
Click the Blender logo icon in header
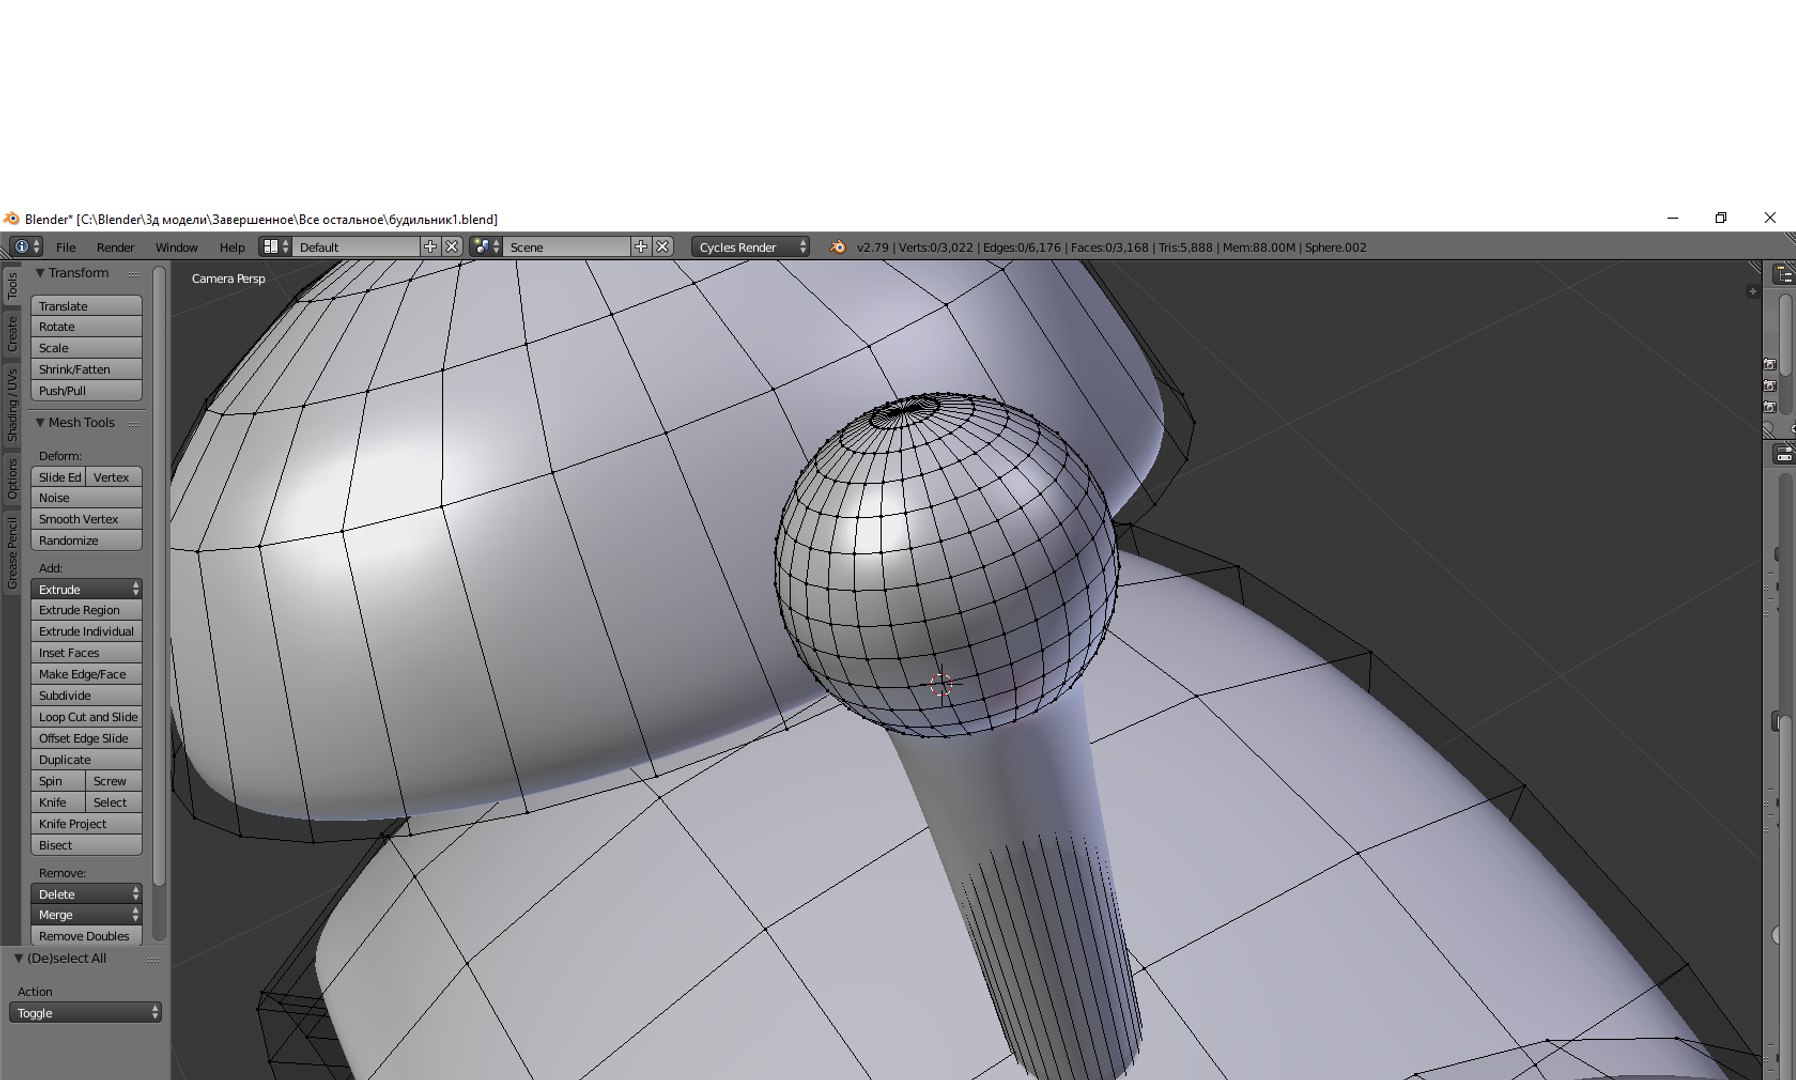click(x=838, y=247)
